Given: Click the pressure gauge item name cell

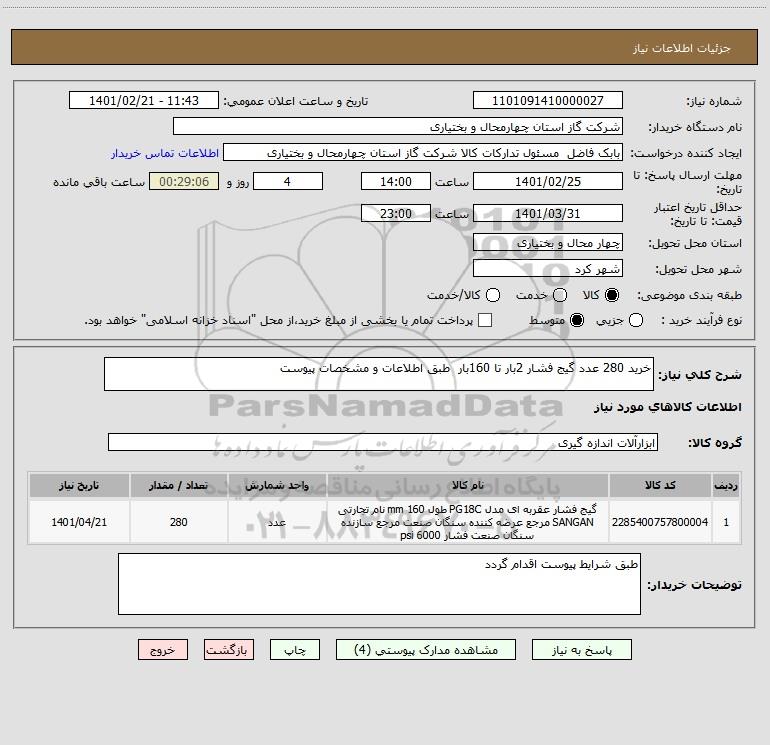Looking at the screenshot, I should [x=468, y=522].
